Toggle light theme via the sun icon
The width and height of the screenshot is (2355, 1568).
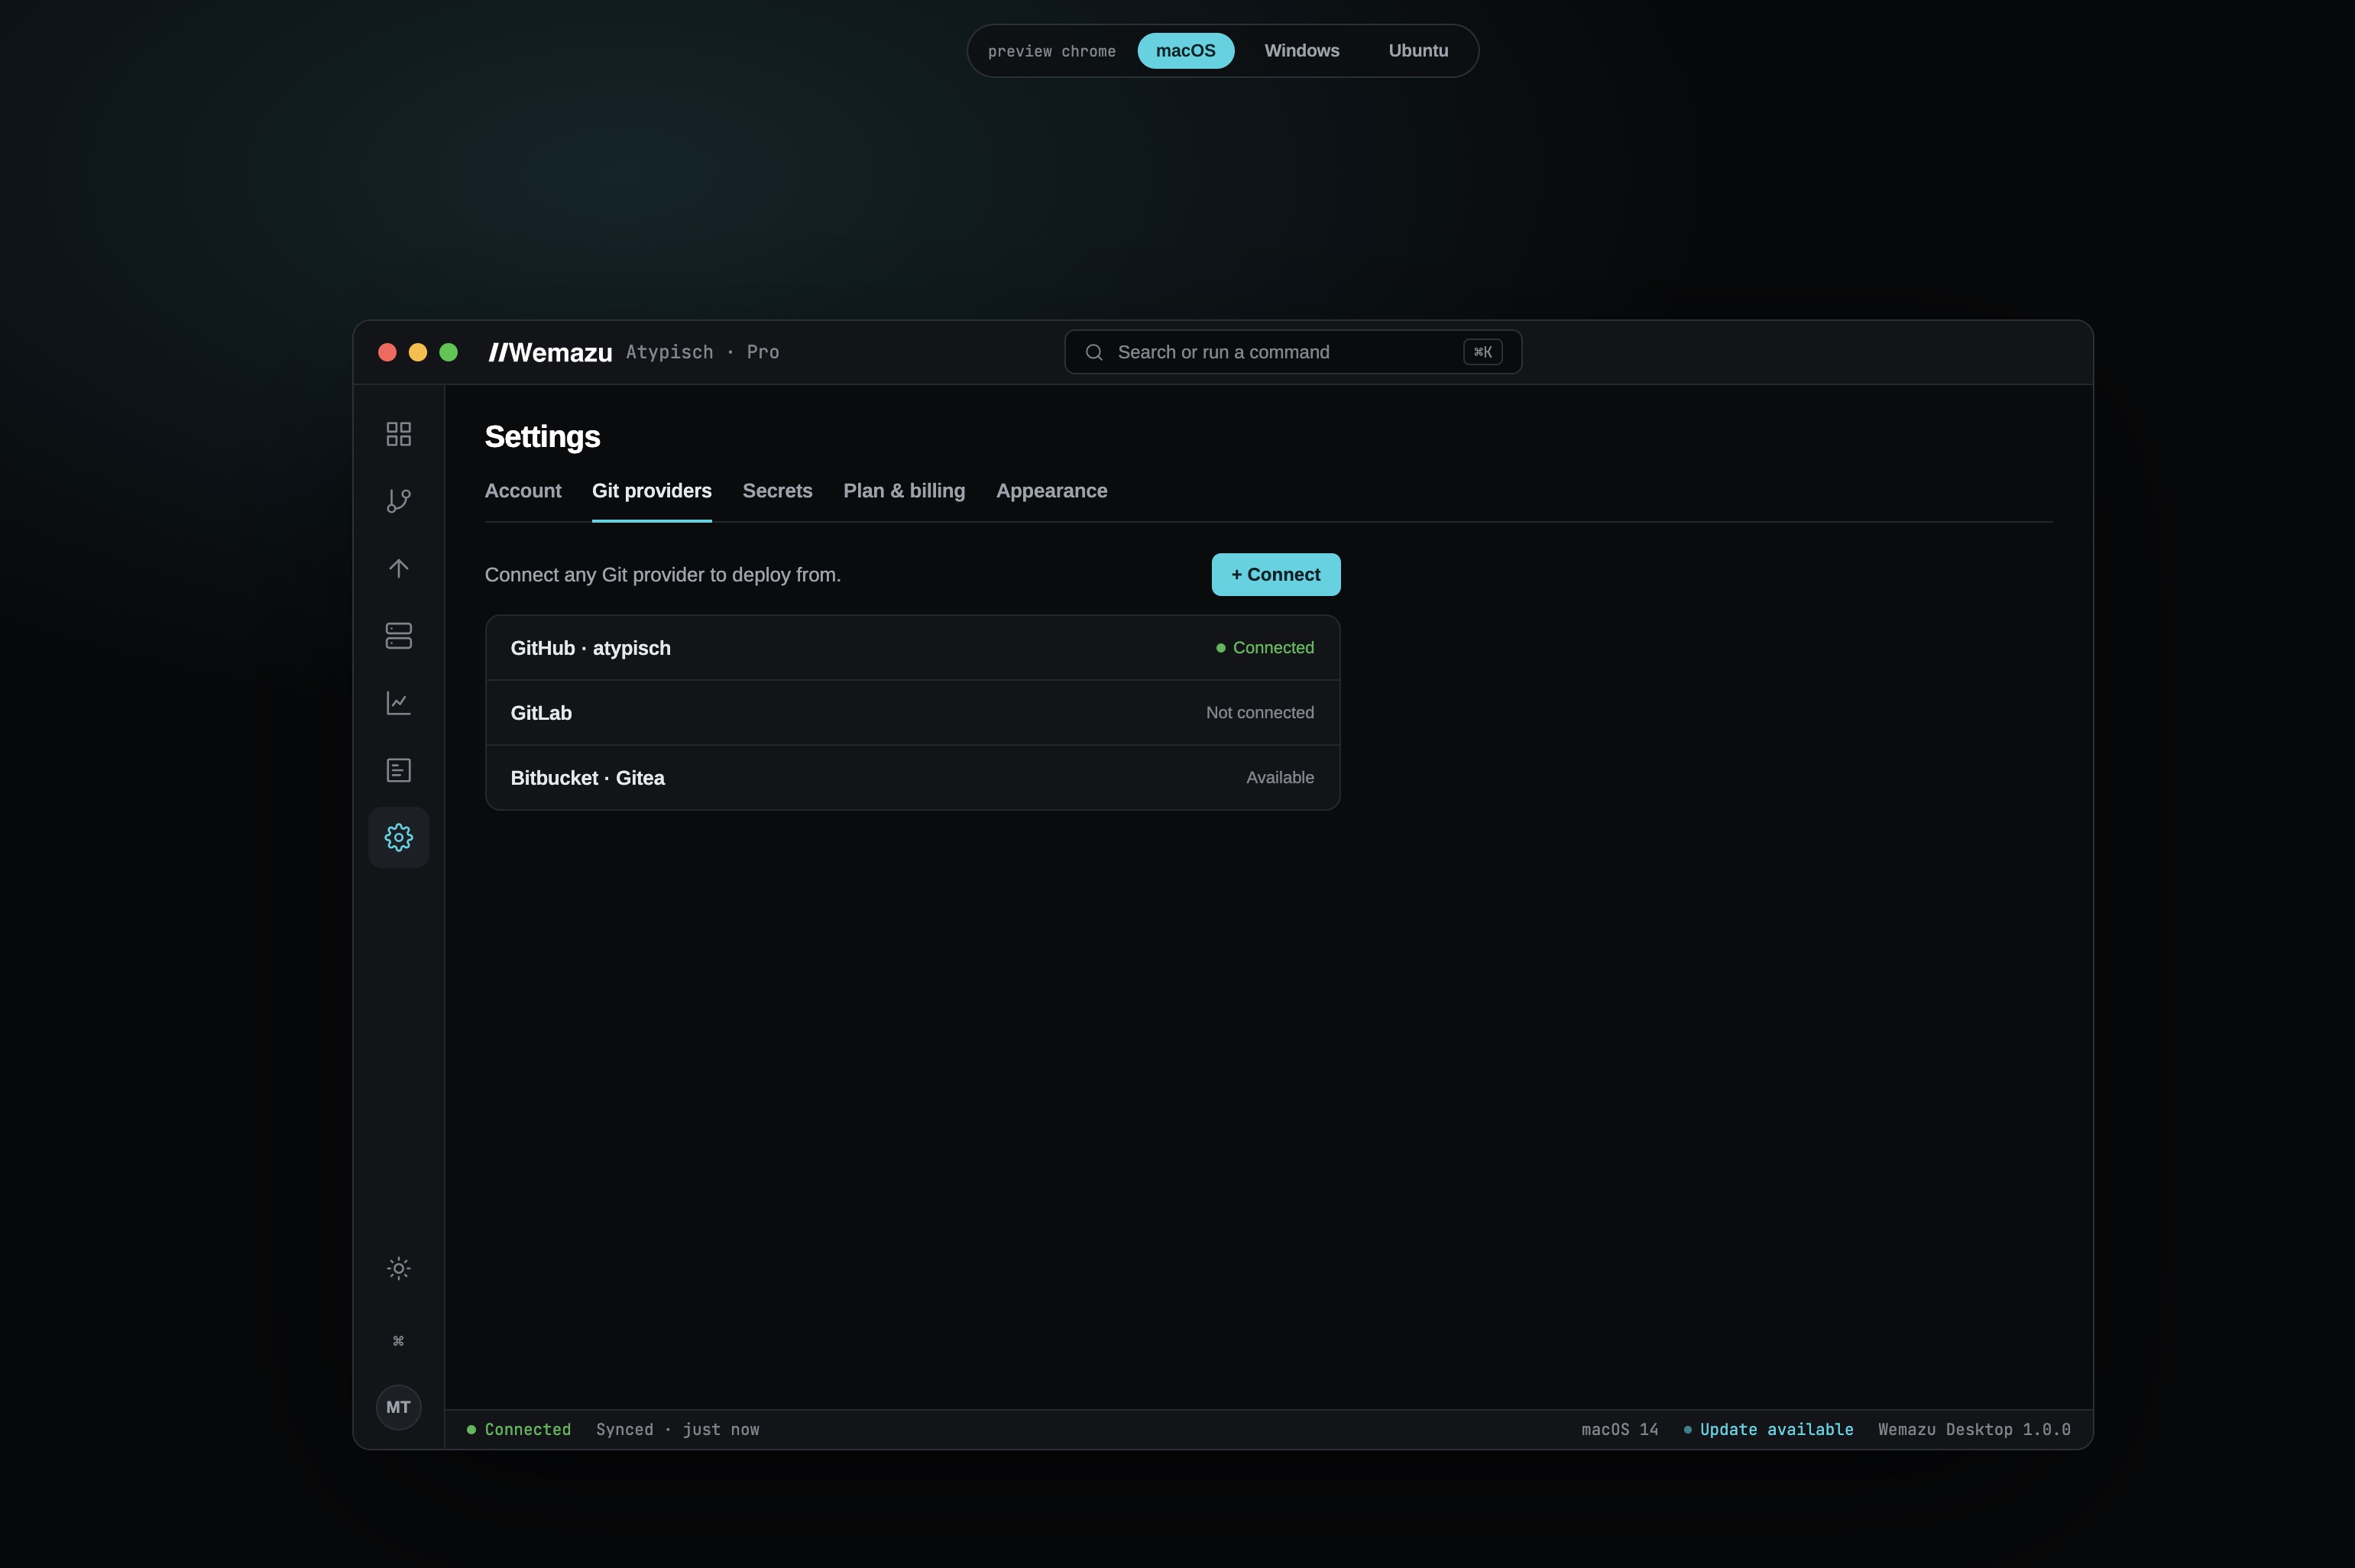click(x=398, y=1268)
